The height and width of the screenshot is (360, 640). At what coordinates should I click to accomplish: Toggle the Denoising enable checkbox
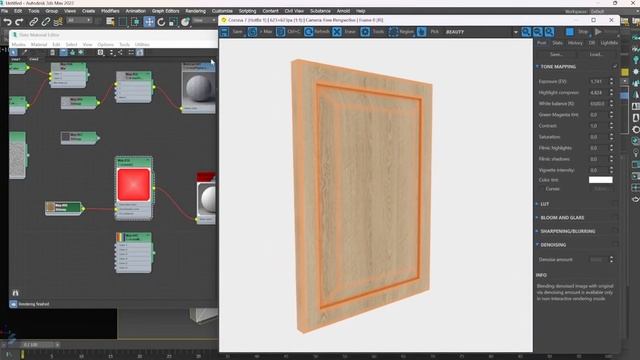tap(615, 244)
